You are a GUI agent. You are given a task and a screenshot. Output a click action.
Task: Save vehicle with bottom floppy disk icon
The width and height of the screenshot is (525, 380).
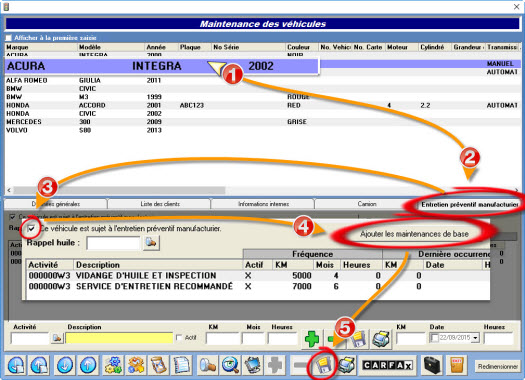(x=323, y=365)
